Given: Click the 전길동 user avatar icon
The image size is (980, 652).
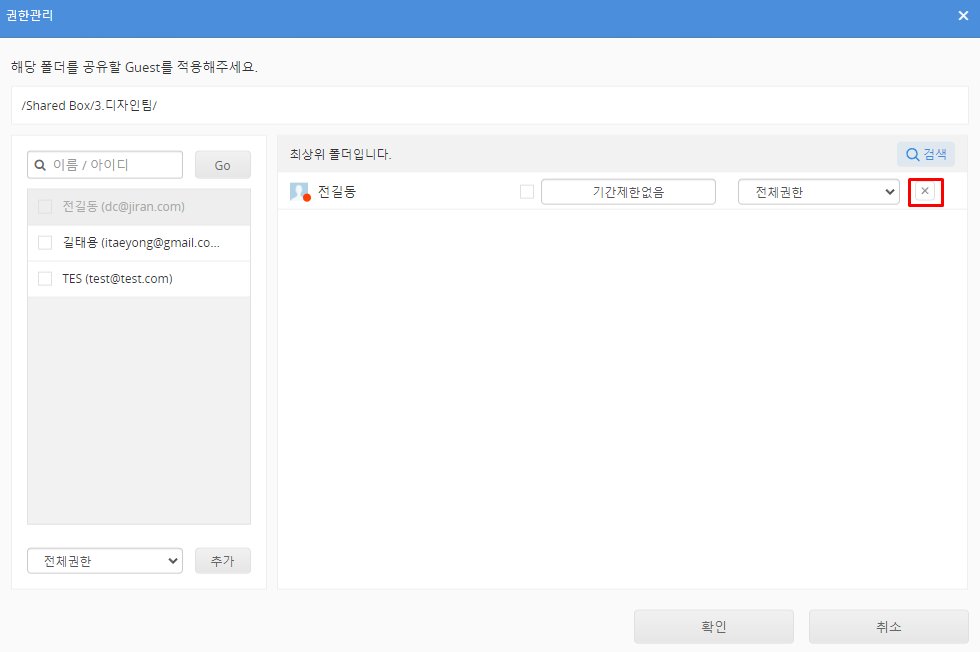Looking at the screenshot, I should tap(299, 192).
